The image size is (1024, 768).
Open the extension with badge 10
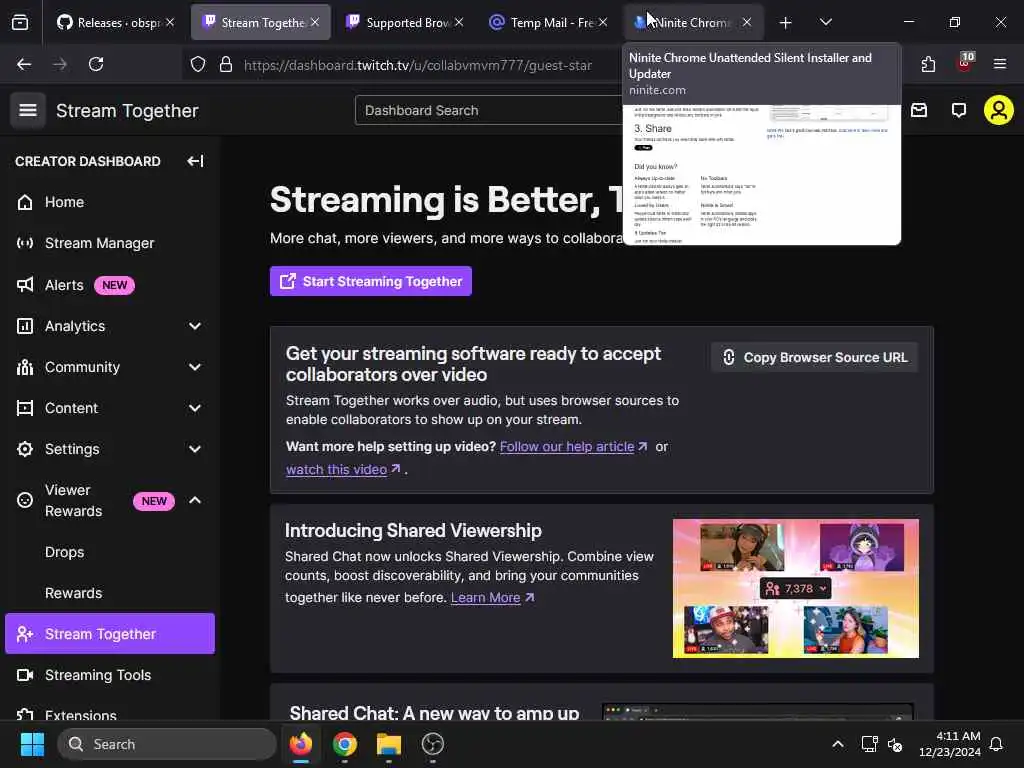coord(965,63)
